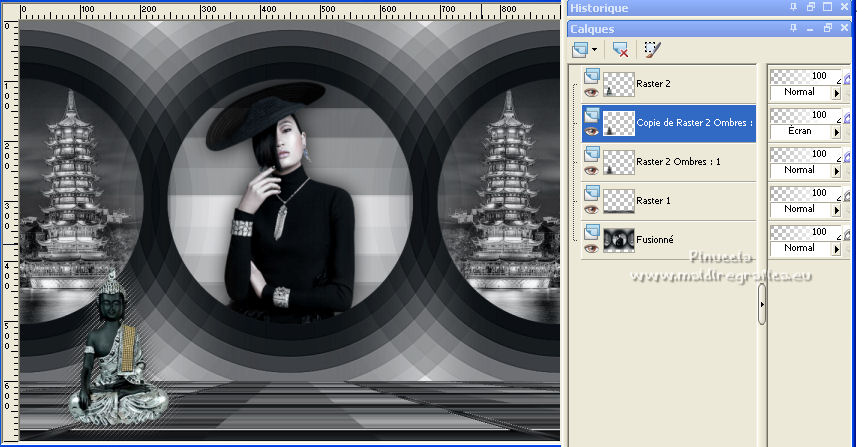
Task: Click the Raster 2 Ombres : 1 thumbnail
Action: [x=619, y=162]
